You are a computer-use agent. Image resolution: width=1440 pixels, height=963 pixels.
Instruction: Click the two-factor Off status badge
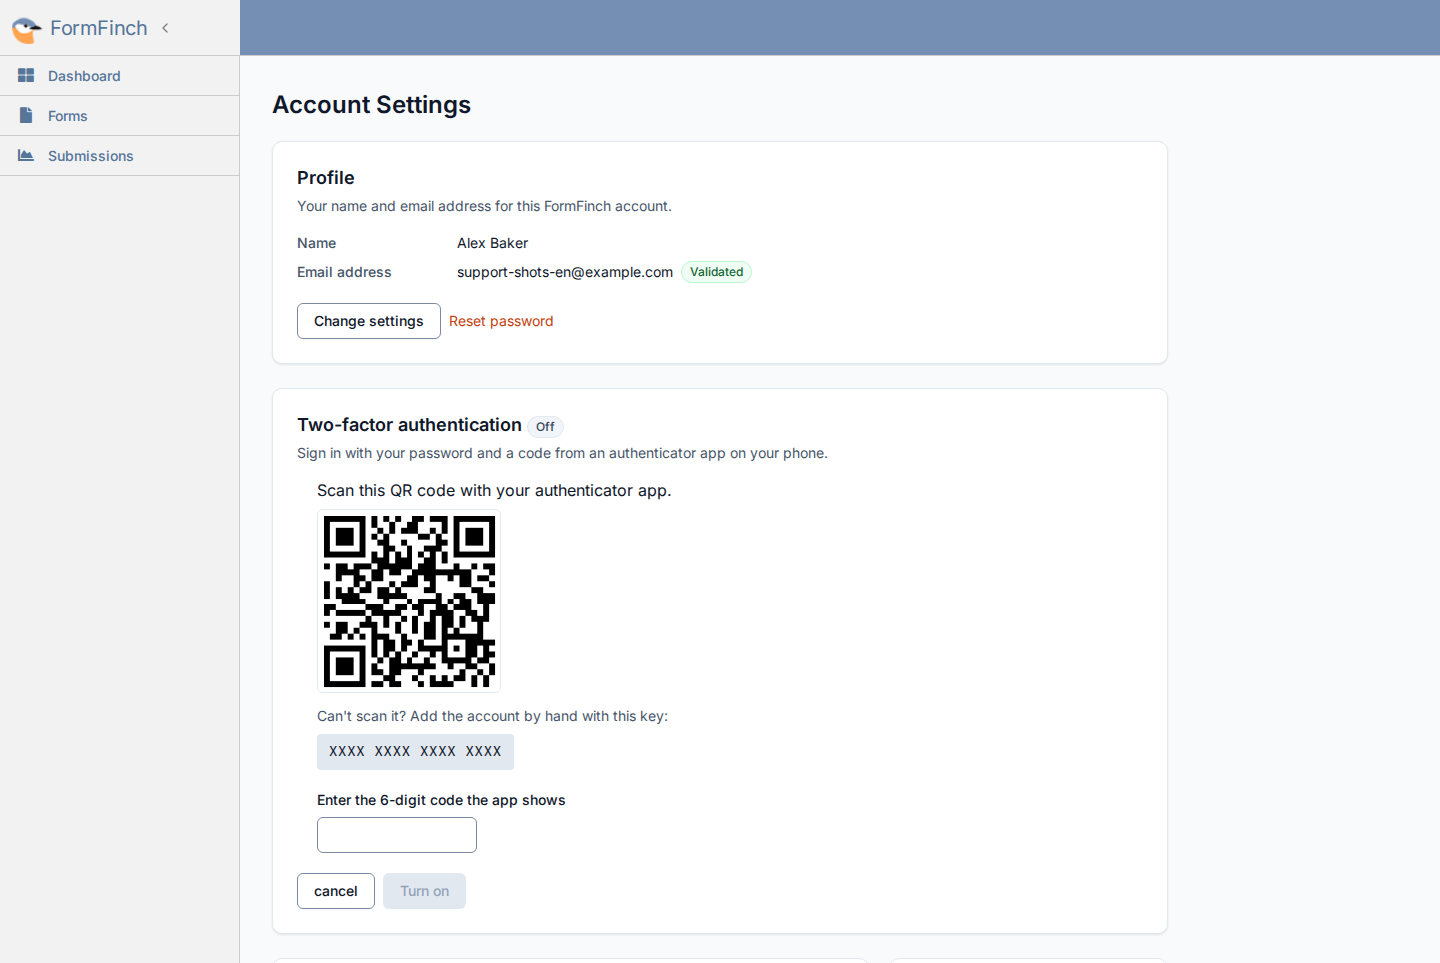coord(545,427)
